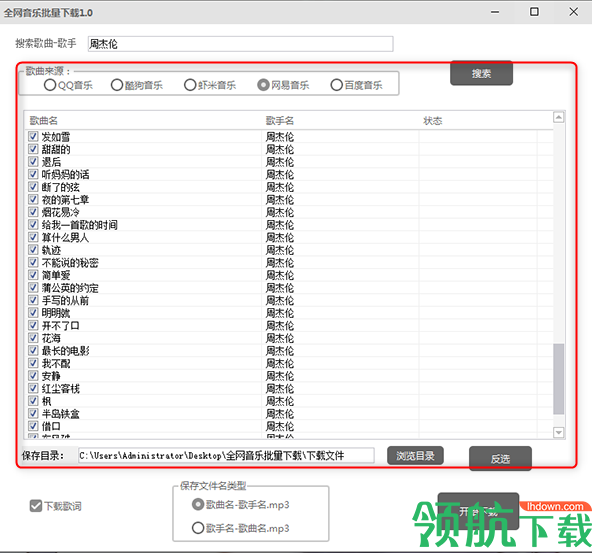Uncheck the song 轨迹
Viewport: 592px width, 554px height.
coord(33,250)
